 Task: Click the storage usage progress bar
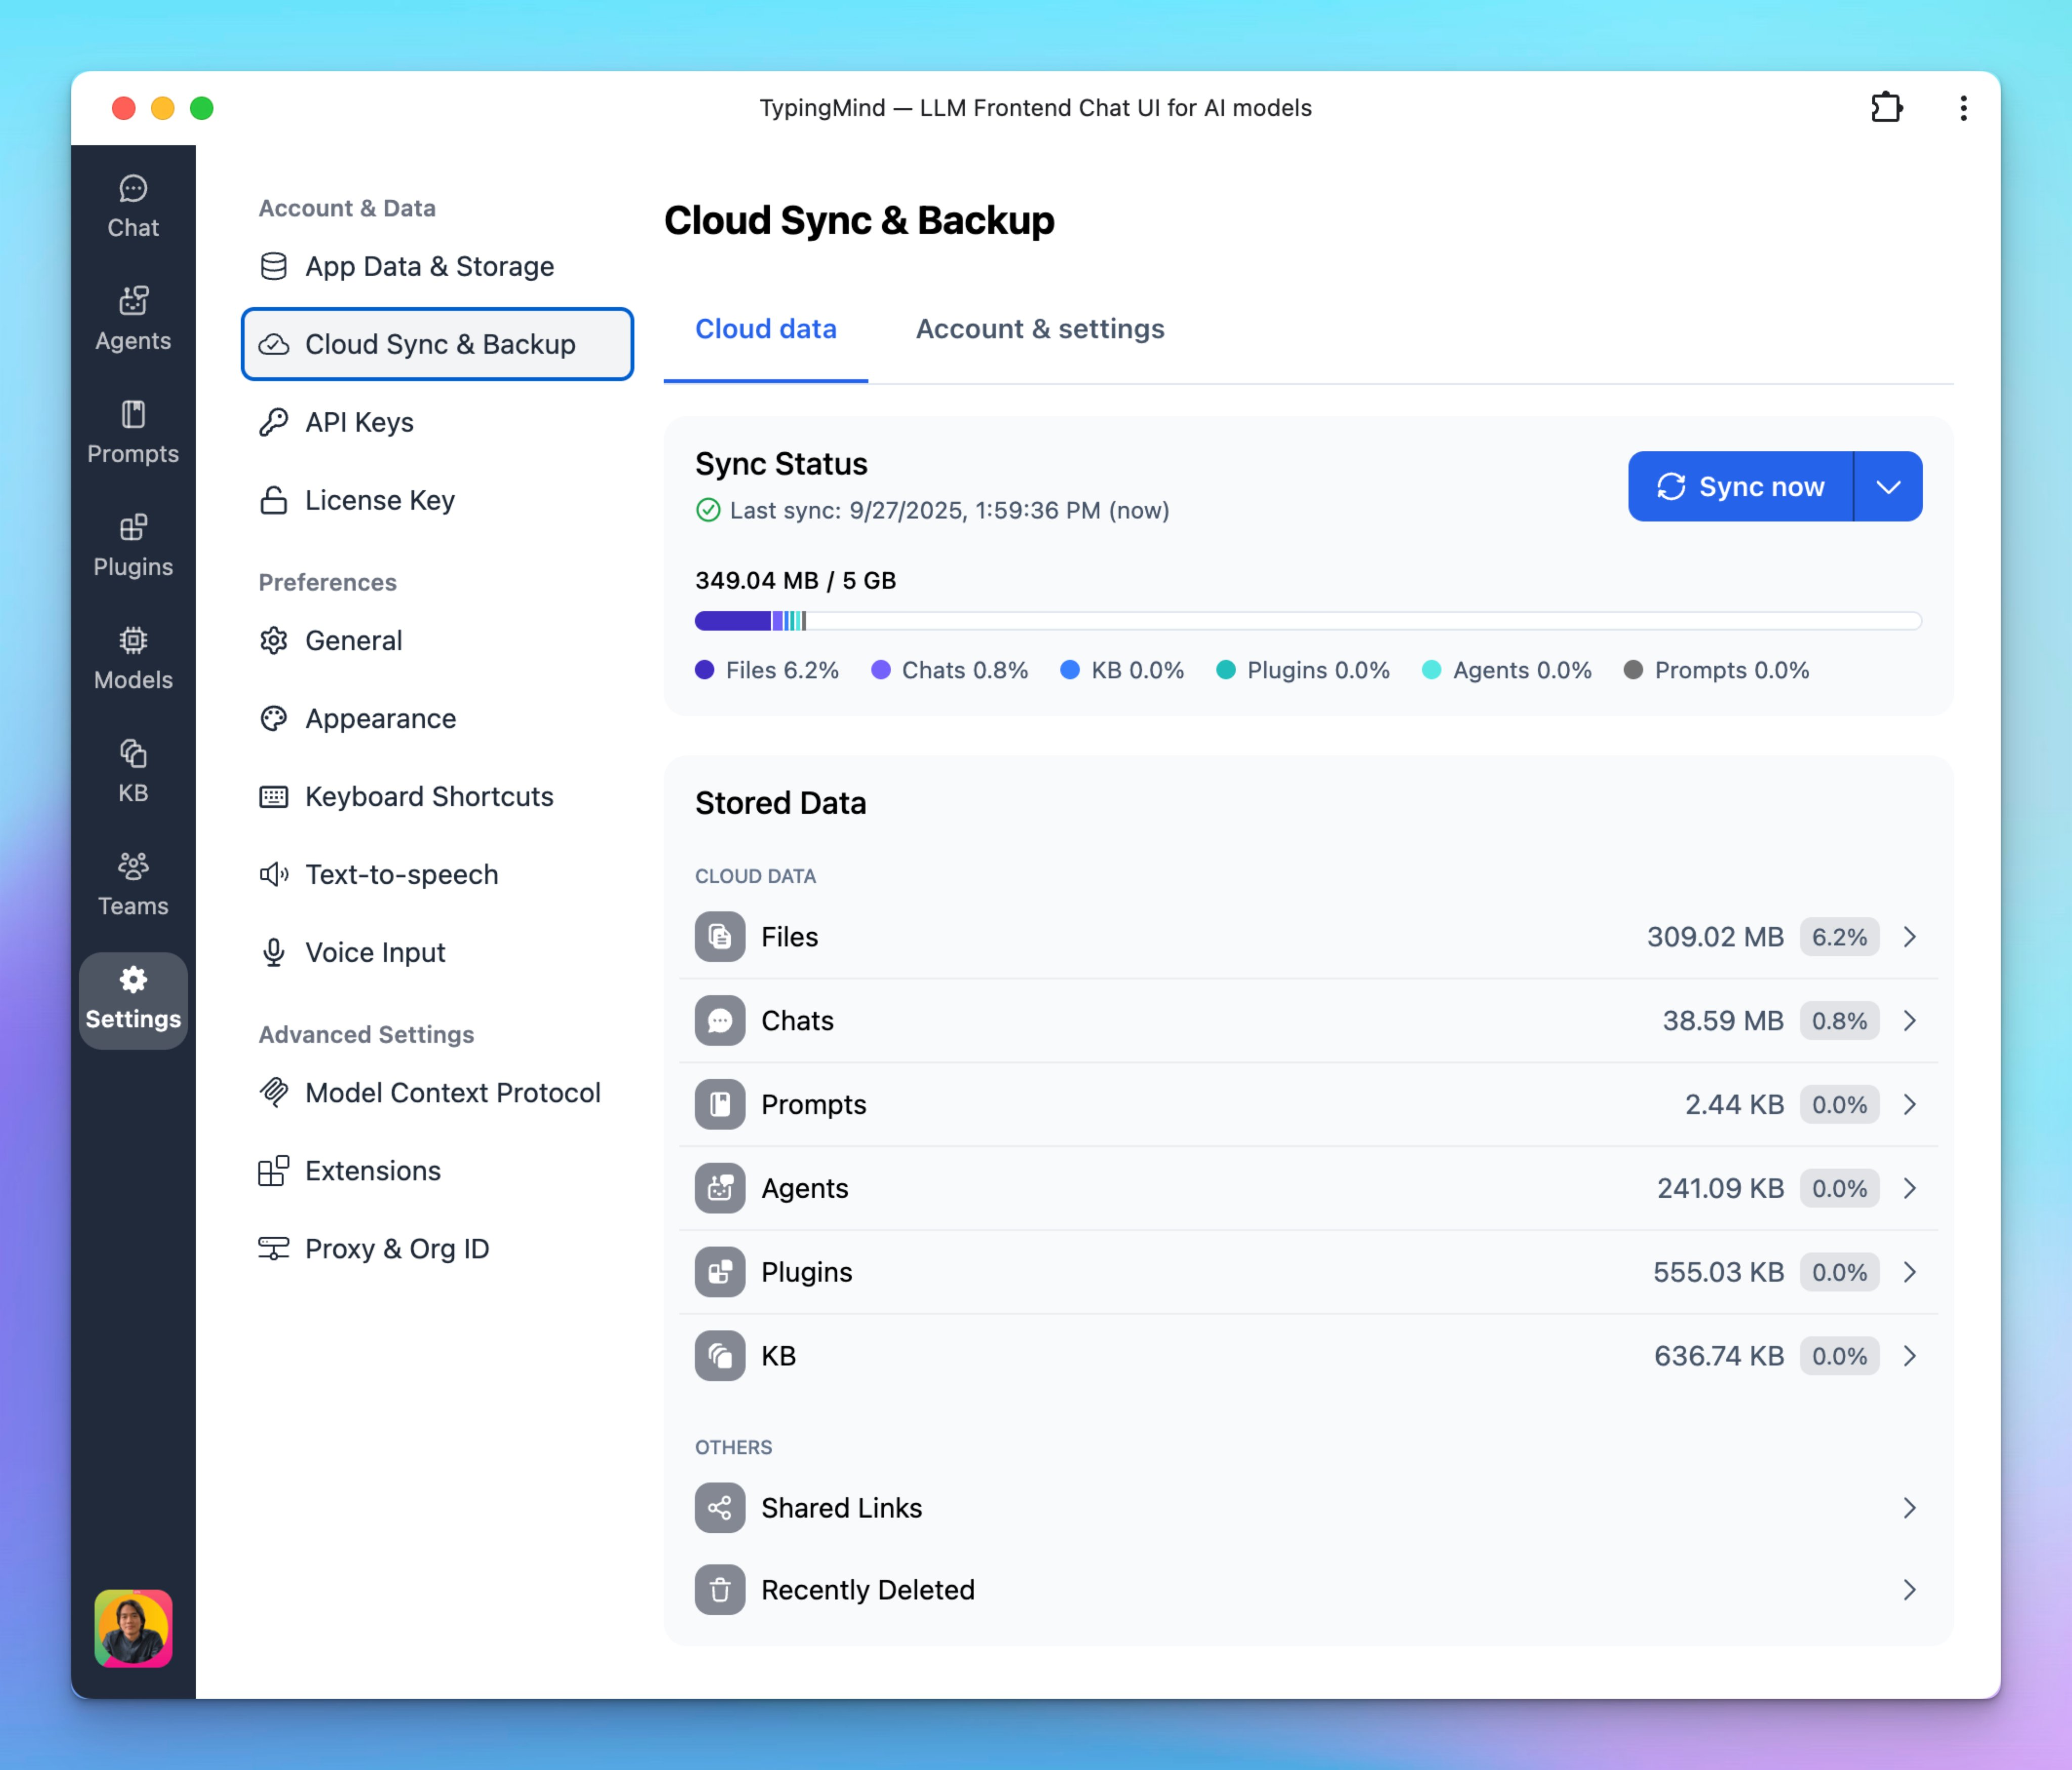pos(1305,621)
